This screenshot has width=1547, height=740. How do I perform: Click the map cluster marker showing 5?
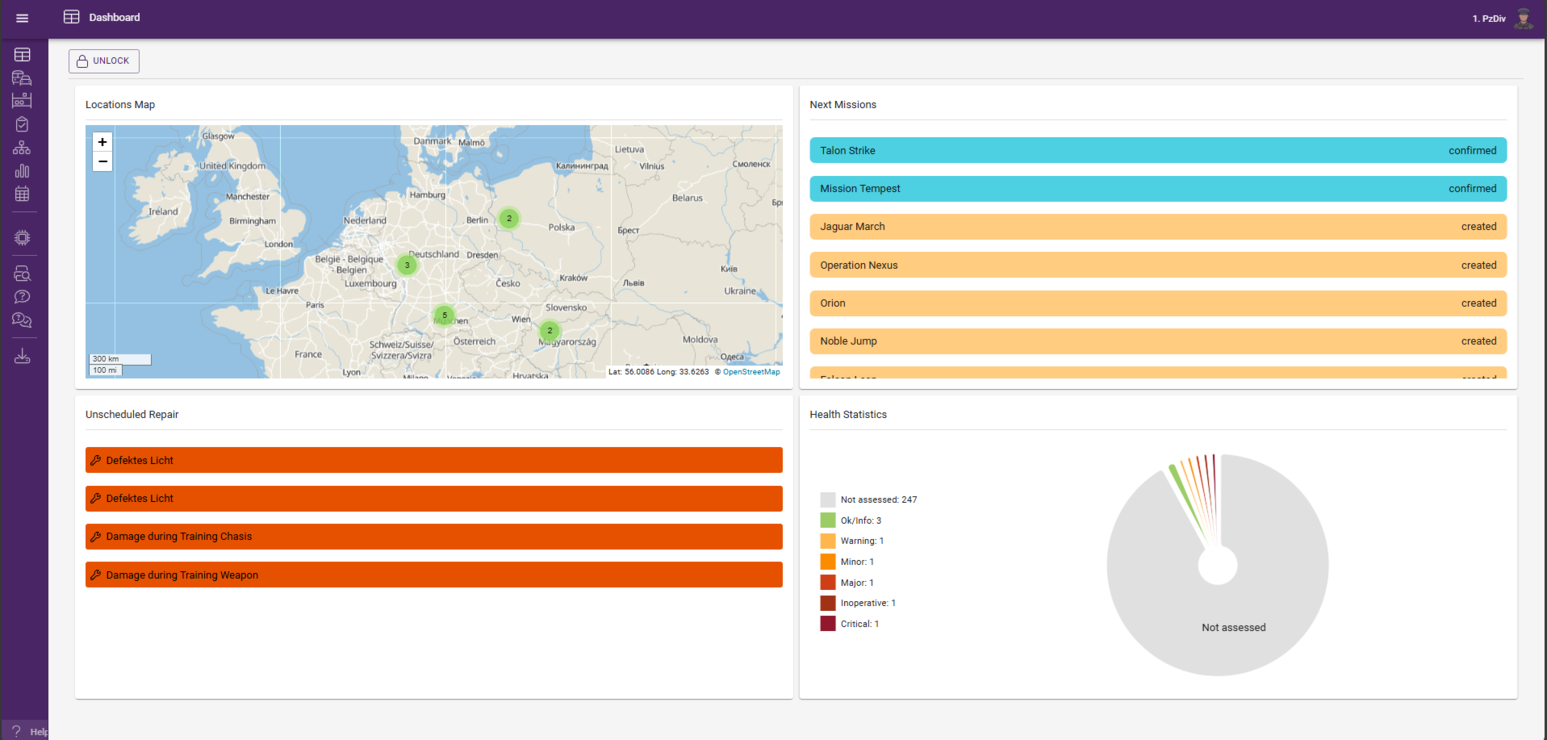pos(445,316)
